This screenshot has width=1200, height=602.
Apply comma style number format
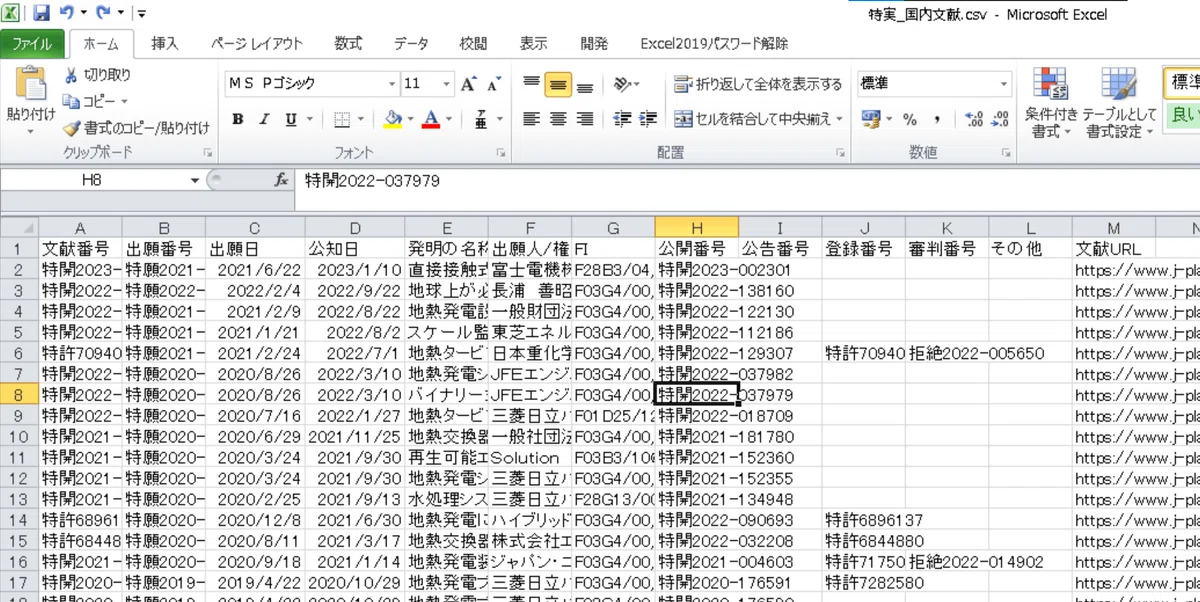936,119
